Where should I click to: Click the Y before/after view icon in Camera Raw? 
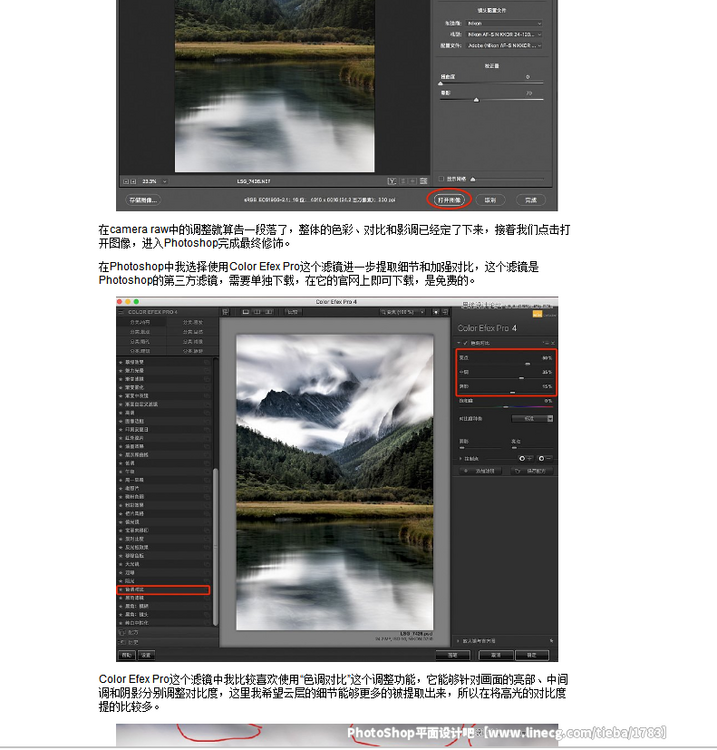click(392, 181)
